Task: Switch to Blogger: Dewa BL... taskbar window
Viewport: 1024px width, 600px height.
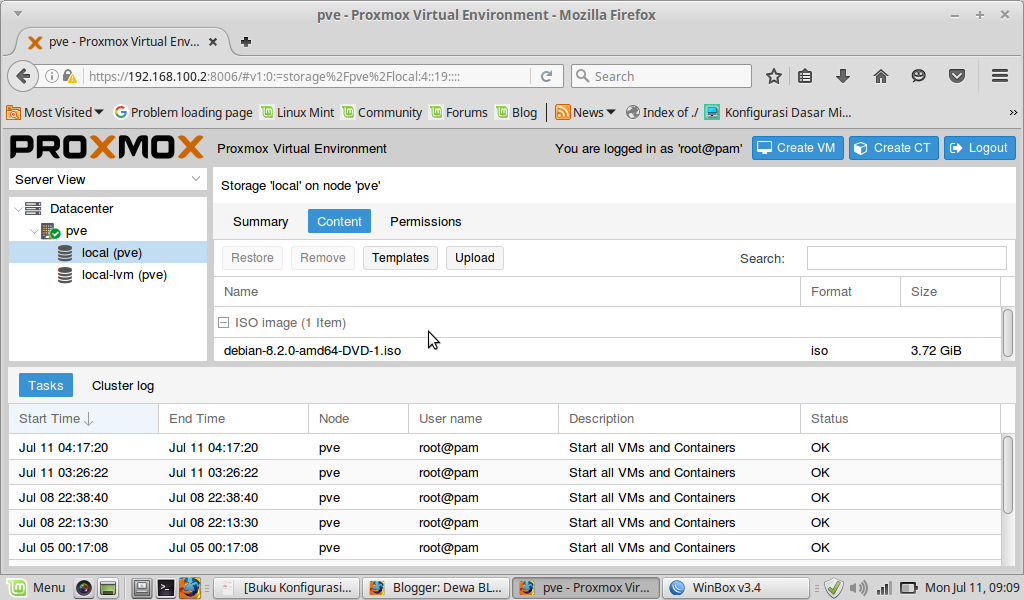Action: pos(436,588)
